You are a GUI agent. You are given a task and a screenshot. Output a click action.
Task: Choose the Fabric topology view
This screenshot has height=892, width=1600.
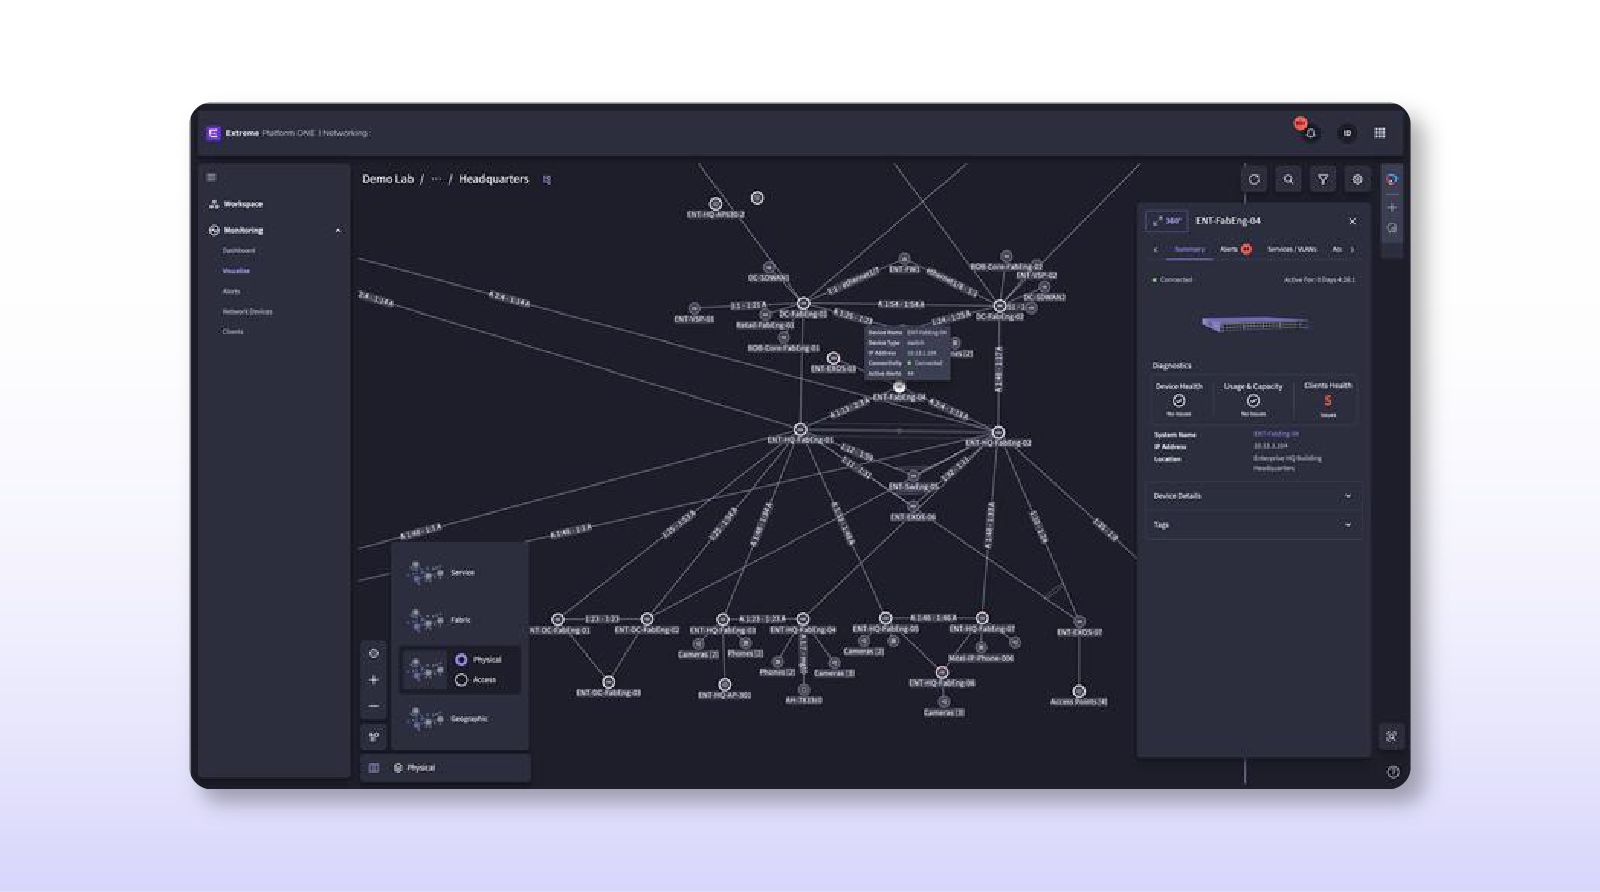pyautogui.click(x=460, y=620)
